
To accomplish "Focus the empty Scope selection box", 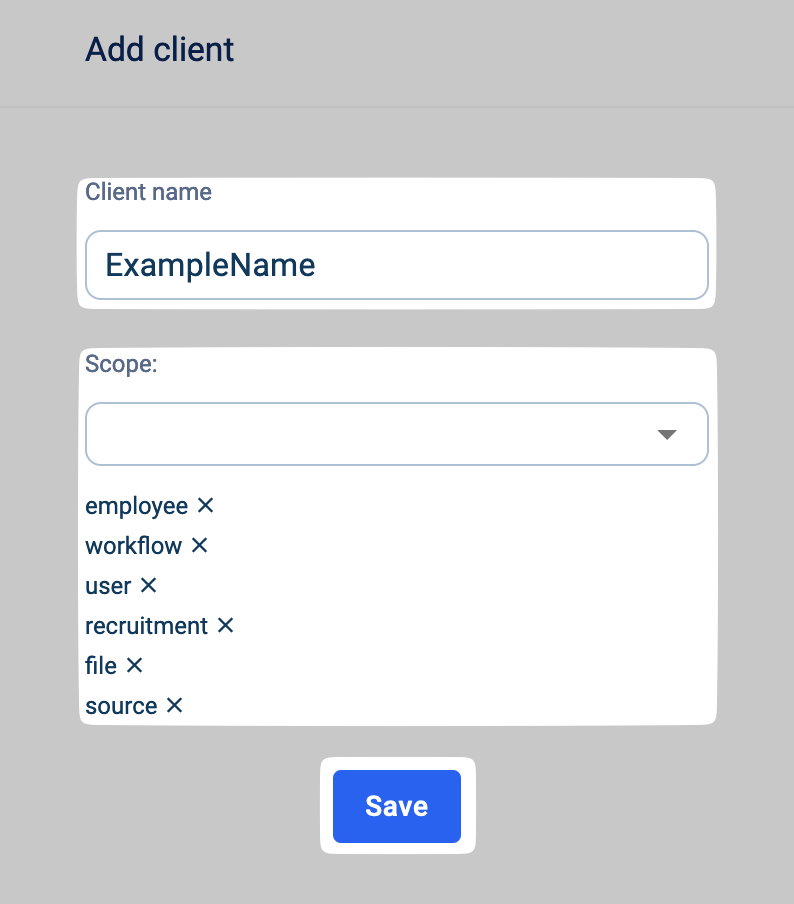I will point(360,434).
